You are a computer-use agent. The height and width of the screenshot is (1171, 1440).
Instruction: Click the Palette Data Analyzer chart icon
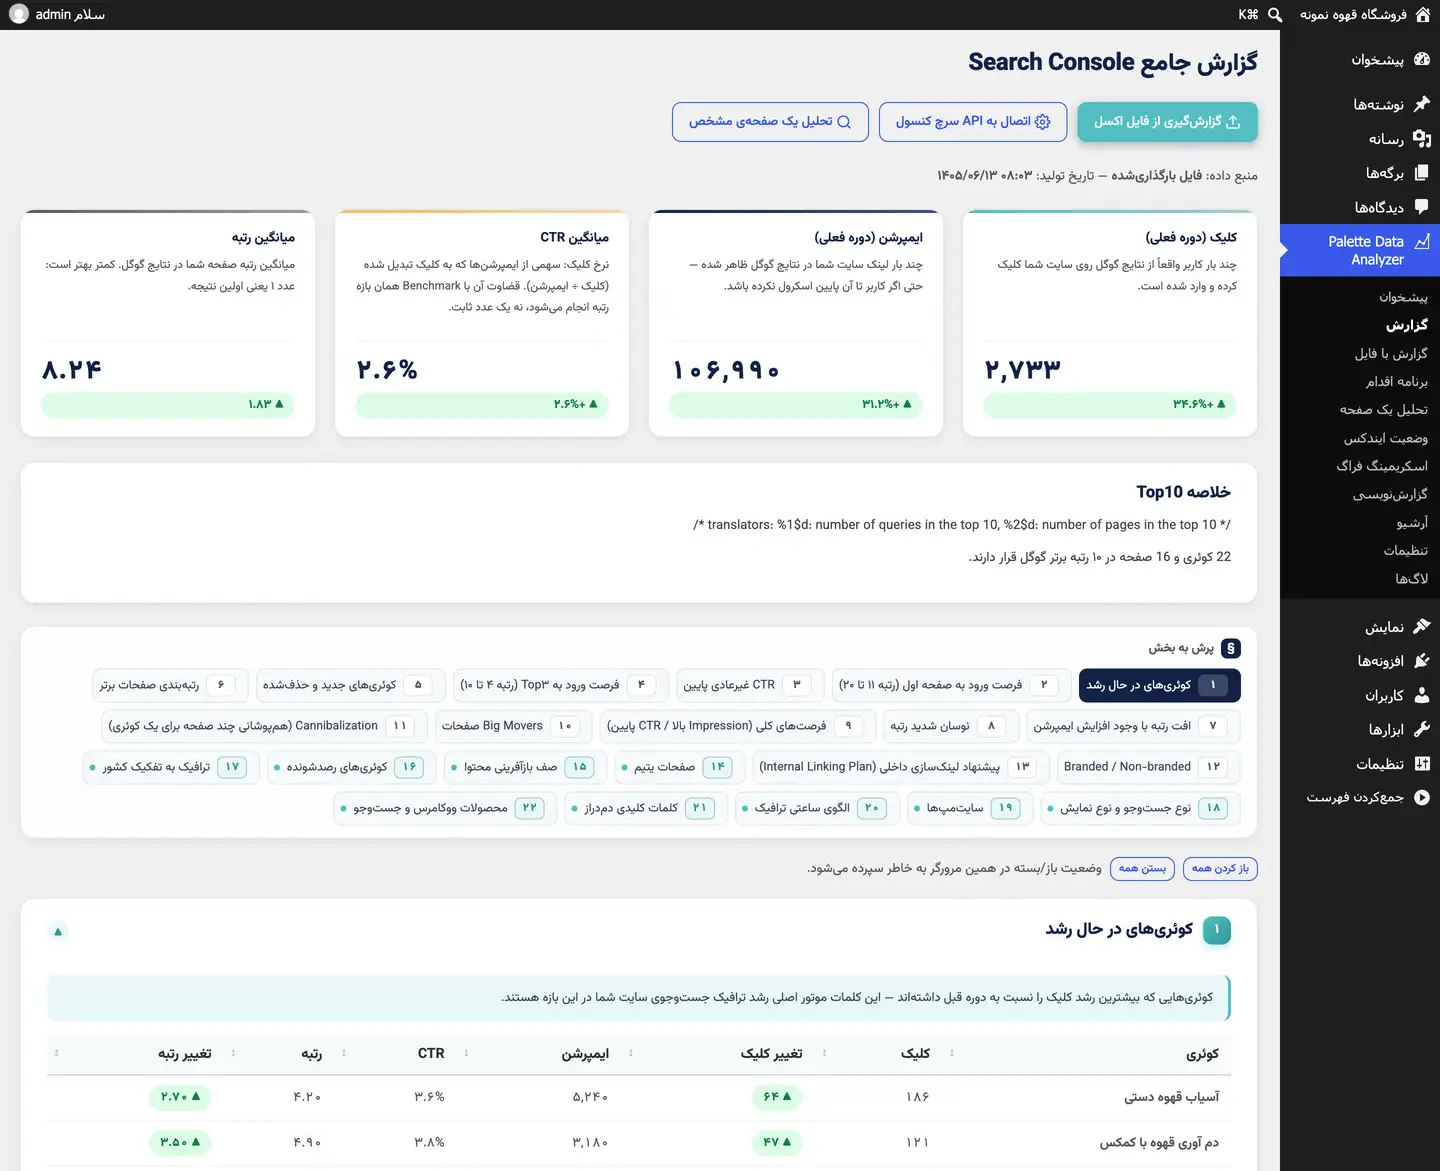pos(1422,241)
